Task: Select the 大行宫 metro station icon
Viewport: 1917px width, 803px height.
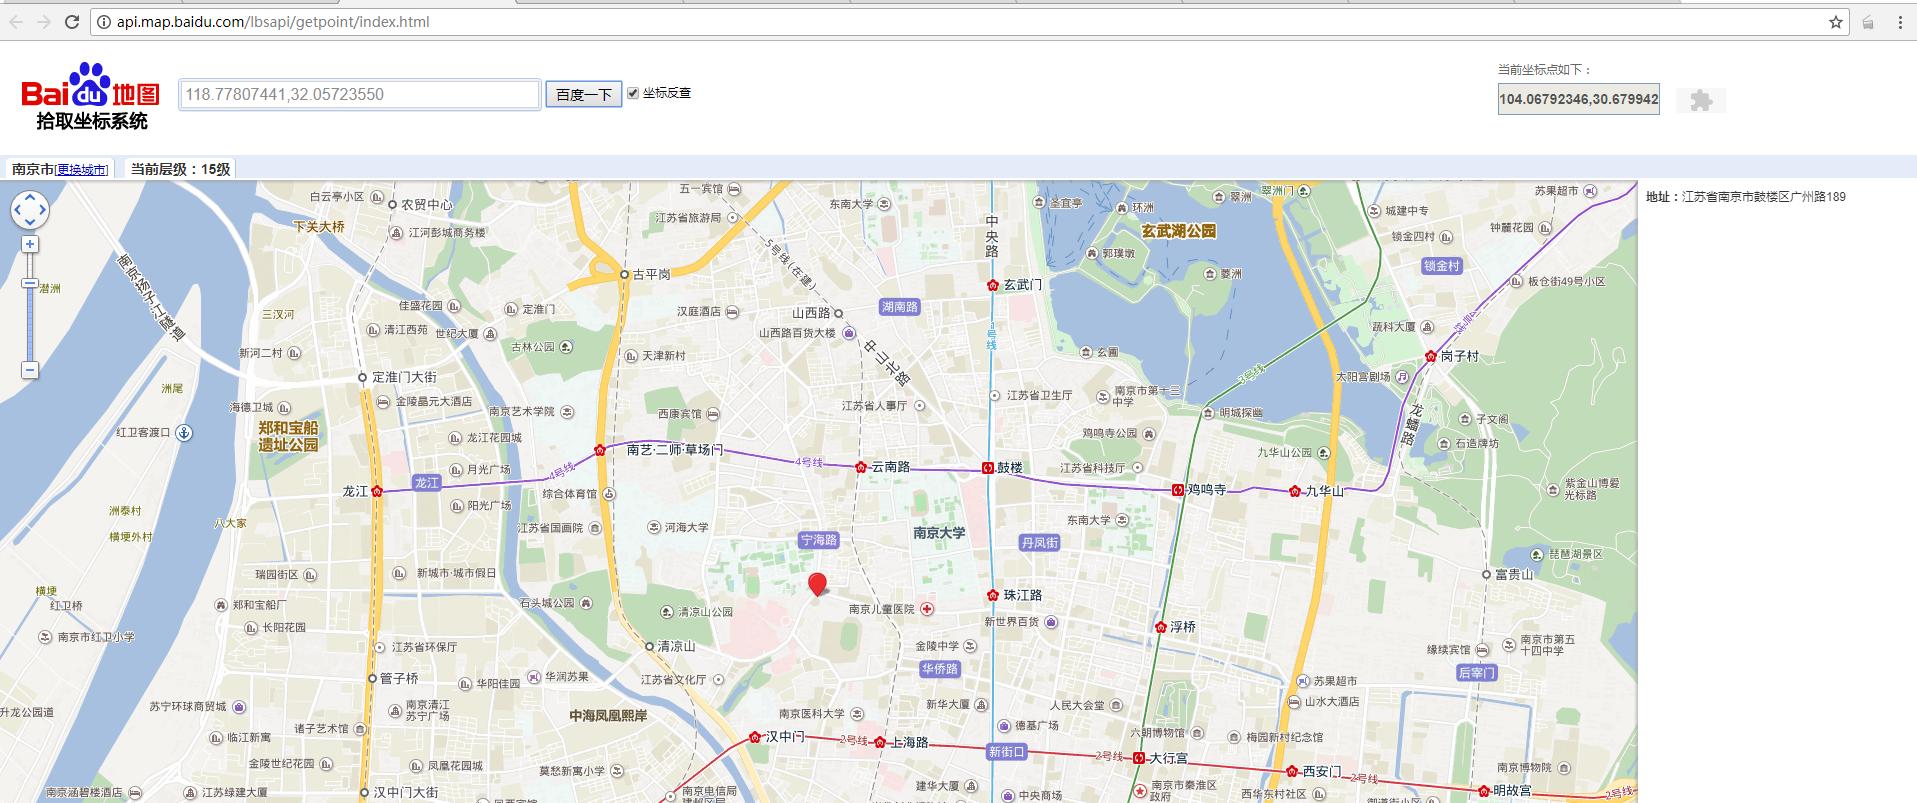Action: [x=1138, y=758]
